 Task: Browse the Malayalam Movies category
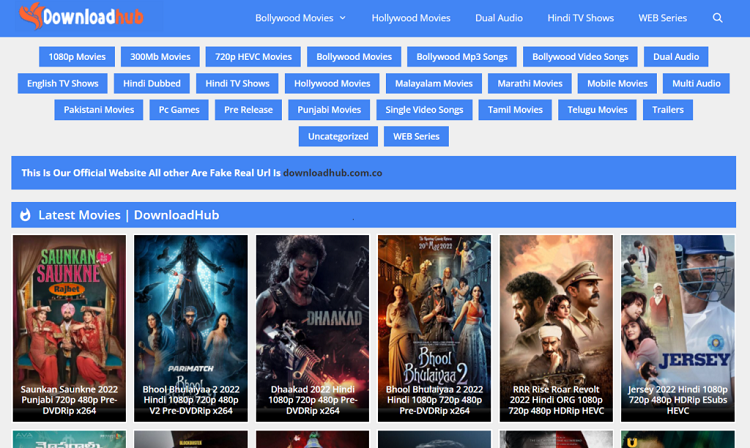pyautogui.click(x=434, y=84)
